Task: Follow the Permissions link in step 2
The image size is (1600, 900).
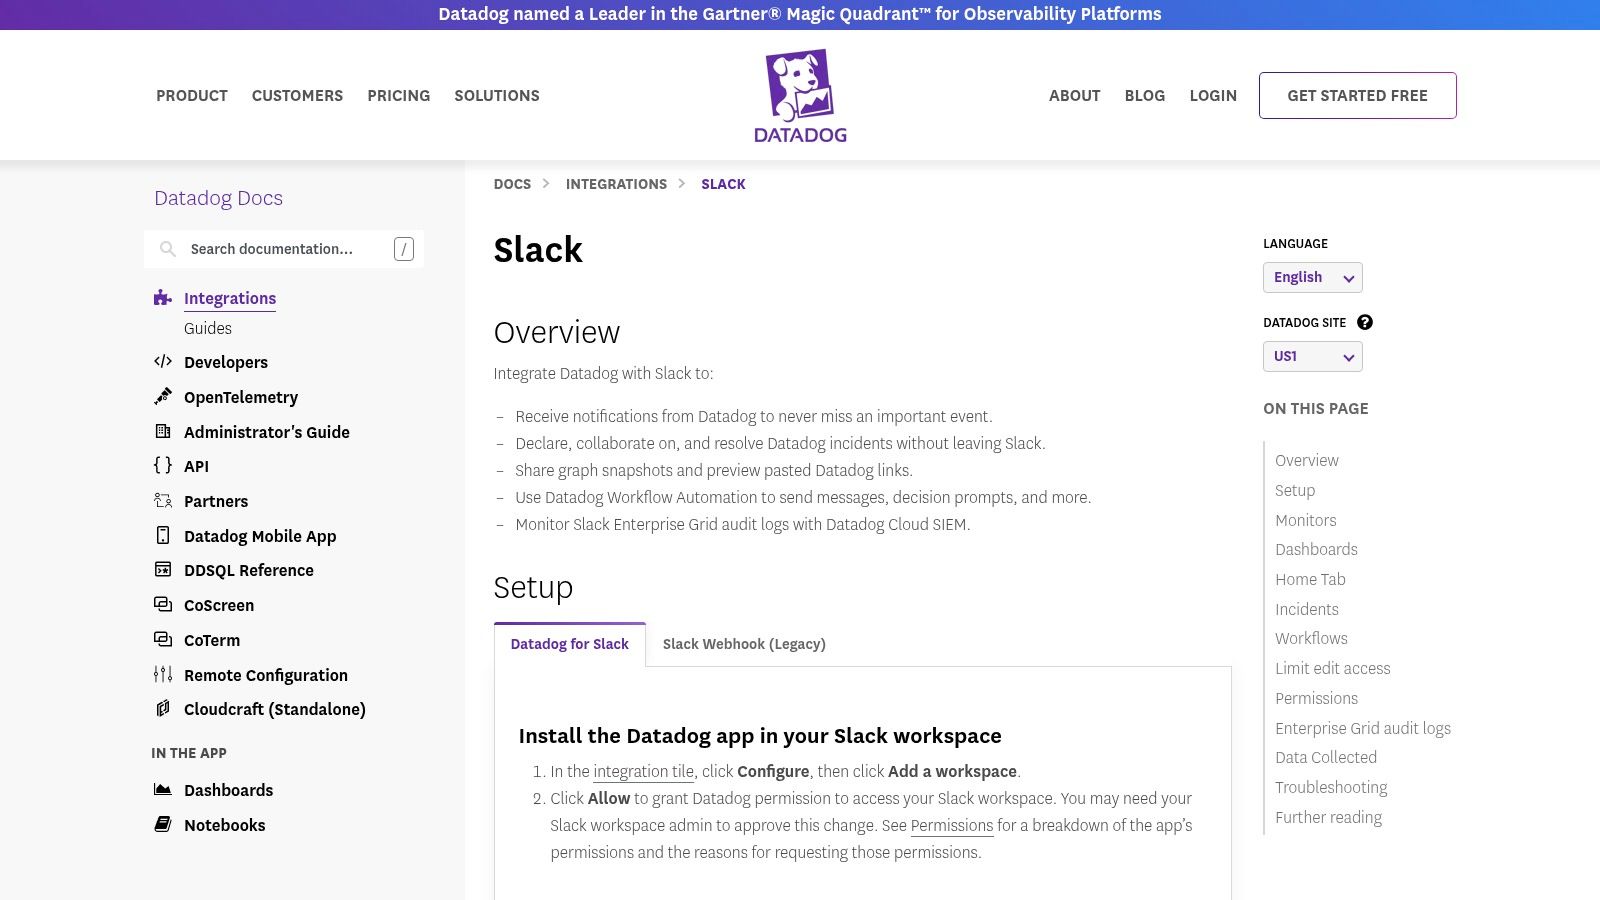Action: click(951, 825)
